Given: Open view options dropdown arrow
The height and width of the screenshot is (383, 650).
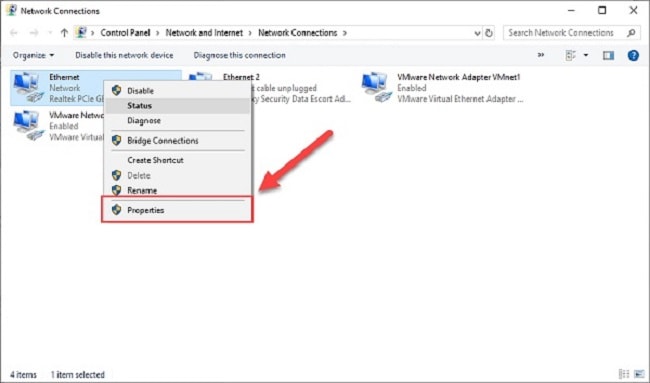Looking at the screenshot, I should click(x=586, y=55).
